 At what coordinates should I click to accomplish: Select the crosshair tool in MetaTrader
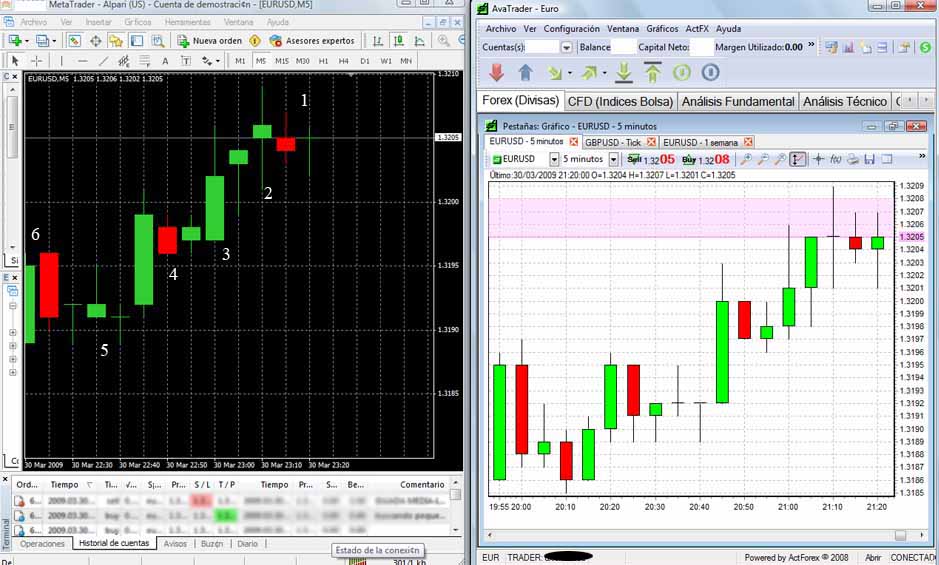click(x=36, y=61)
